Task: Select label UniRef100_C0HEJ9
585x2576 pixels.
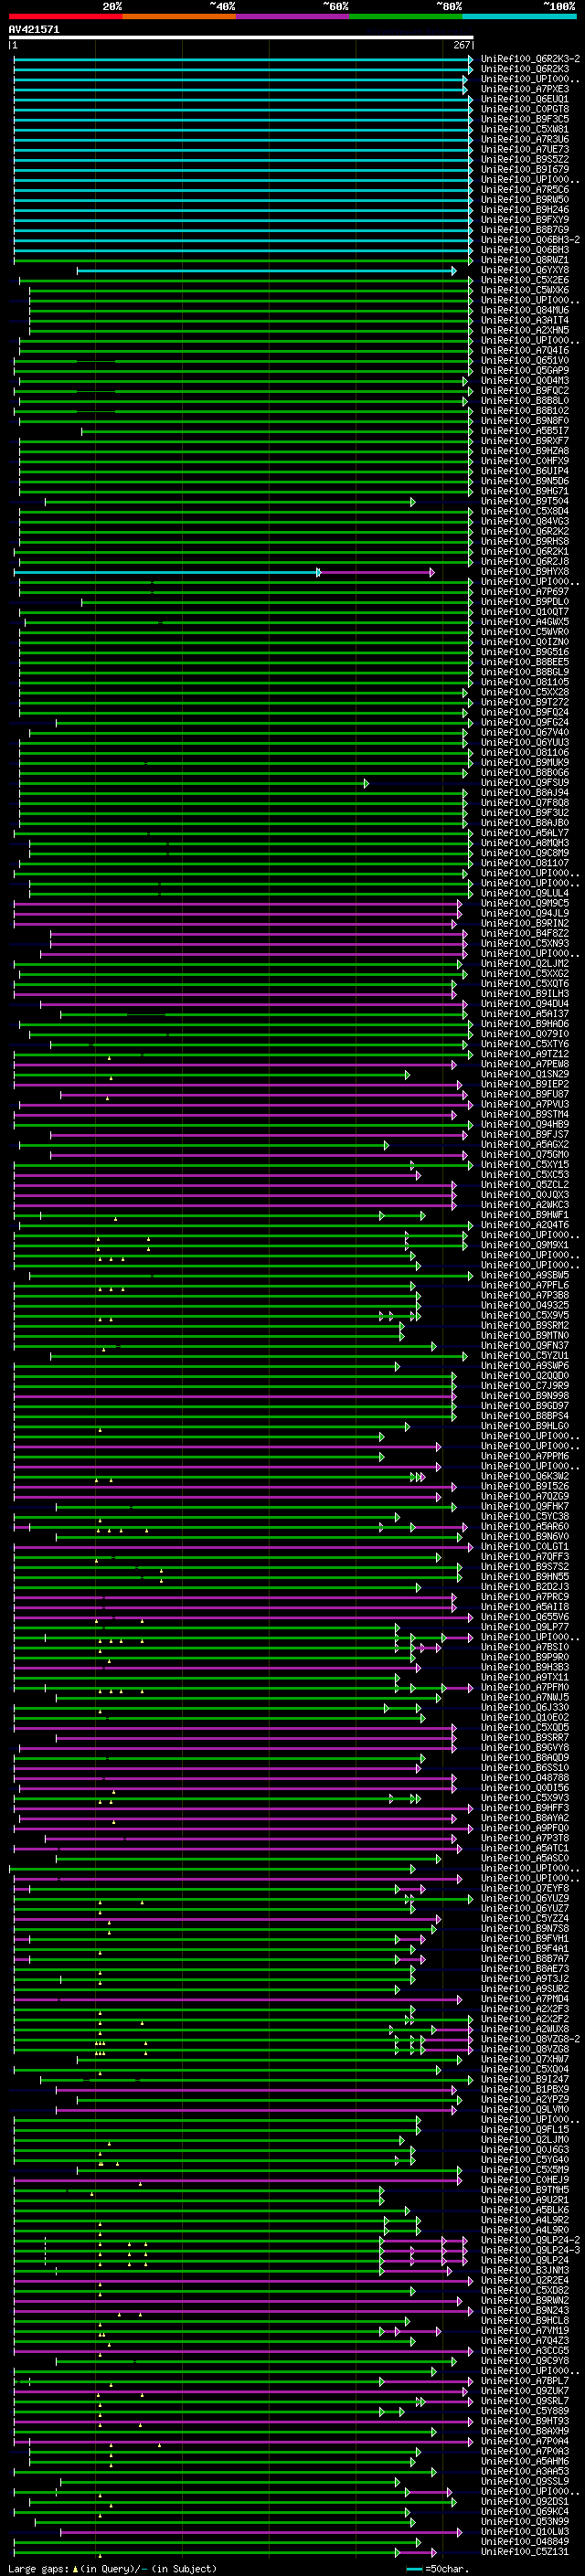Action: click(525, 2179)
